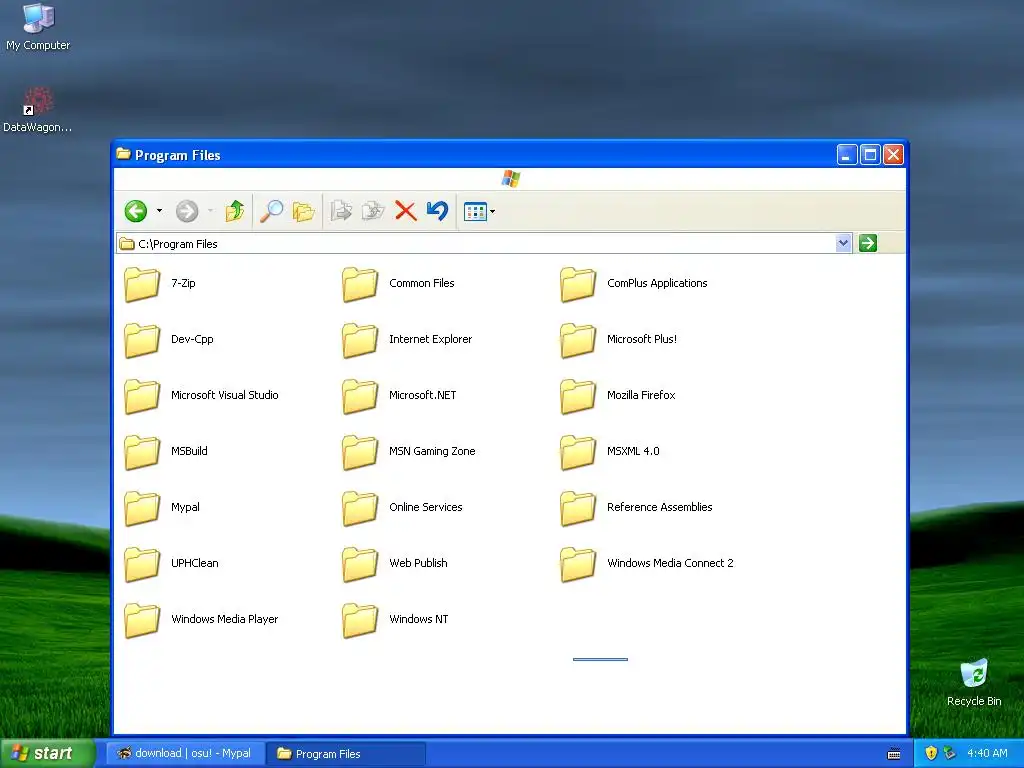Click the My Computer desktop icon
1024x768 pixels.
(x=38, y=26)
